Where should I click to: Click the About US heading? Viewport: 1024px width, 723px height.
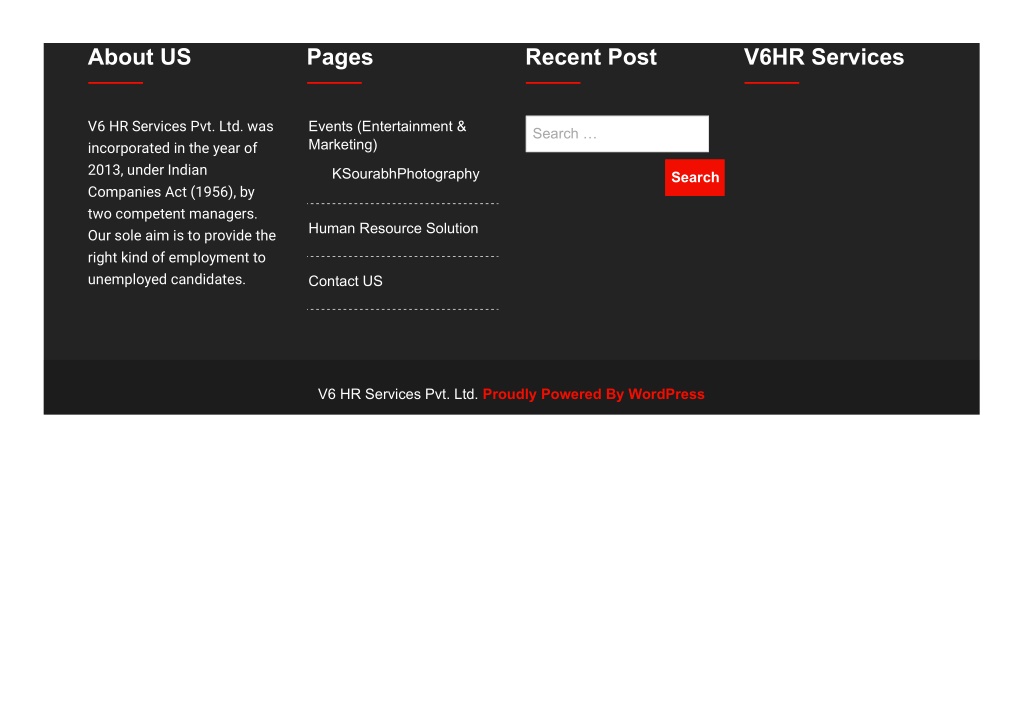coord(139,57)
